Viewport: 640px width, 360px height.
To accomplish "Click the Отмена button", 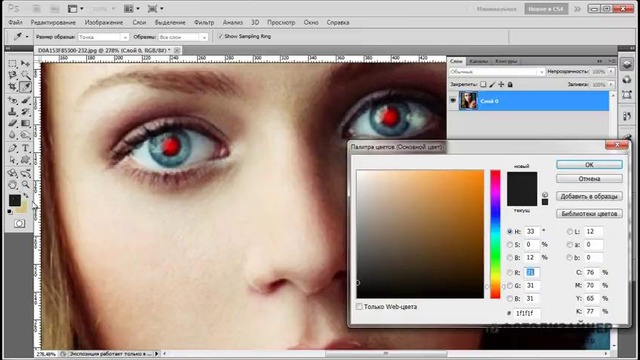I will pos(589,179).
